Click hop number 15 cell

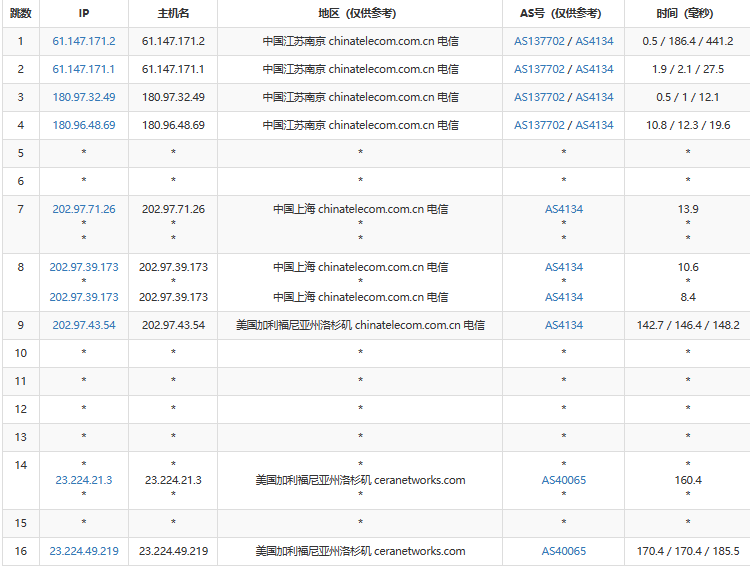coord(21,523)
